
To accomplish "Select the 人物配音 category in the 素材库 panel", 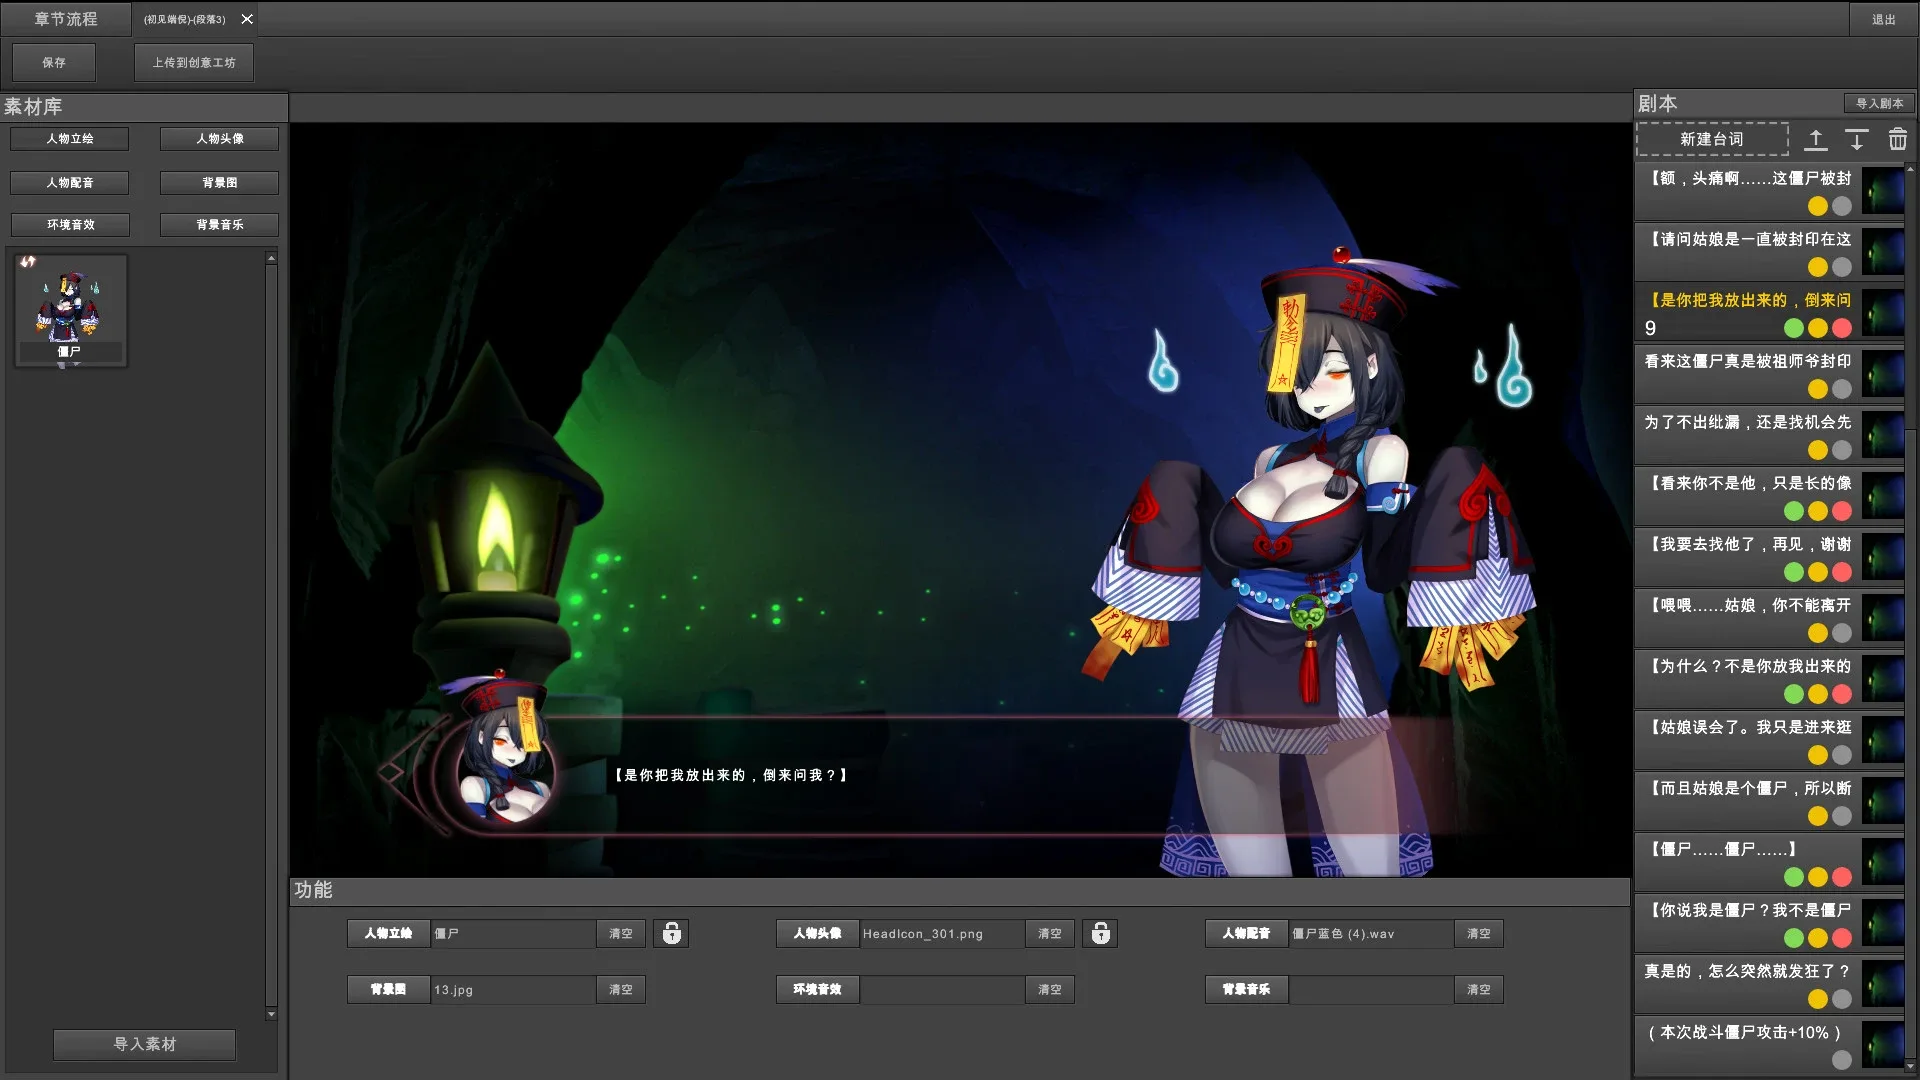I will [x=69, y=182].
